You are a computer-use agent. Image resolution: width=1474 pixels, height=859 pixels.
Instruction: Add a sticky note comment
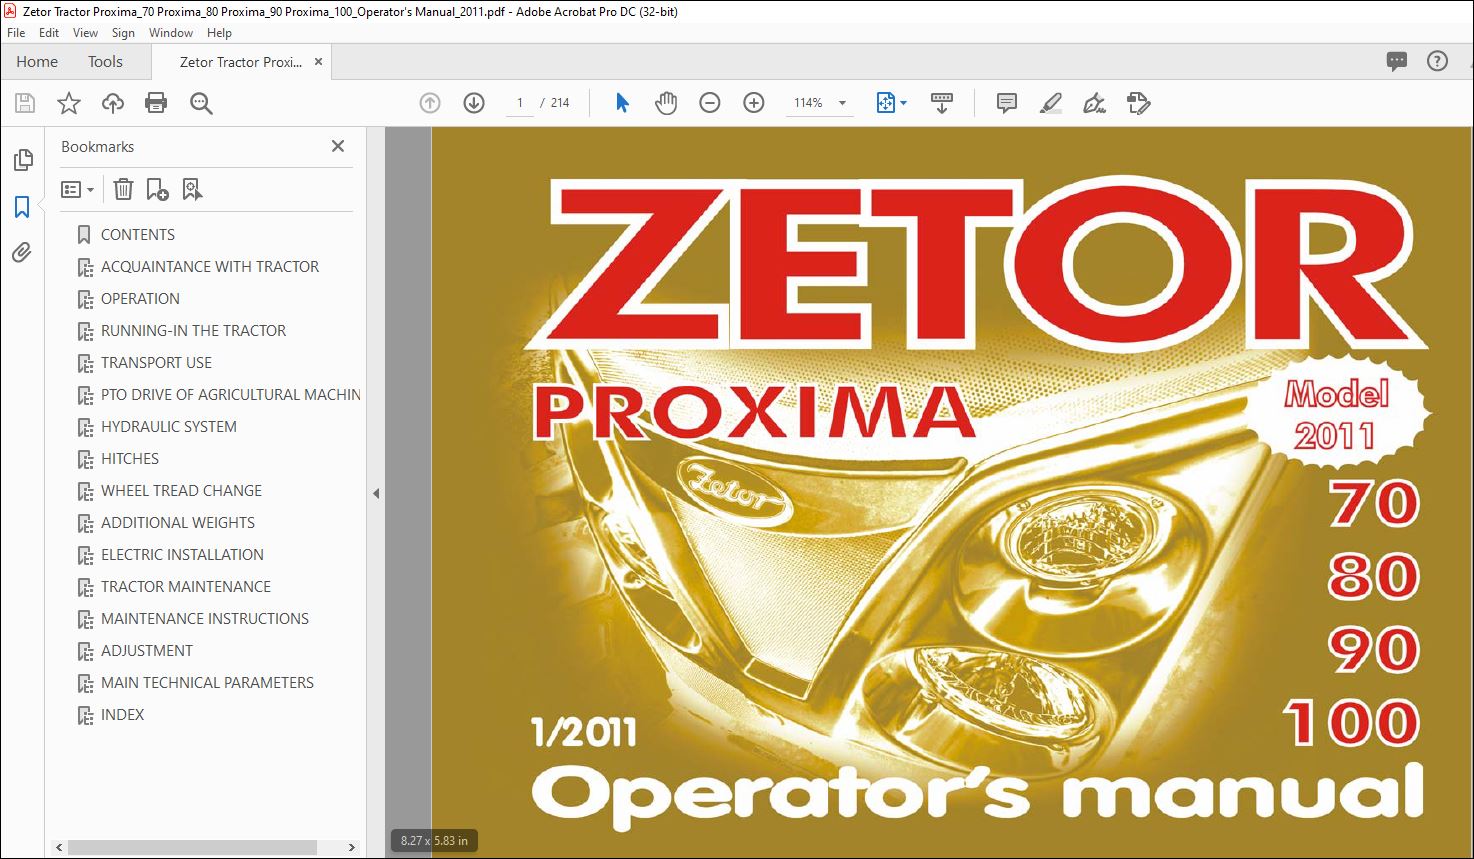pyautogui.click(x=1007, y=103)
